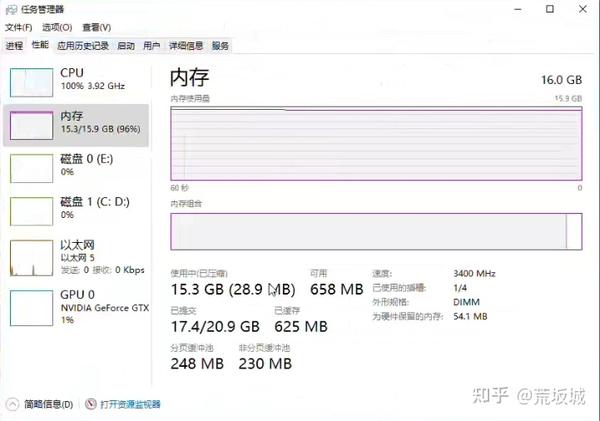Open the 选项(O) menu
The width and height of the screenshot is (600, 421).
(x=57, y=28)
